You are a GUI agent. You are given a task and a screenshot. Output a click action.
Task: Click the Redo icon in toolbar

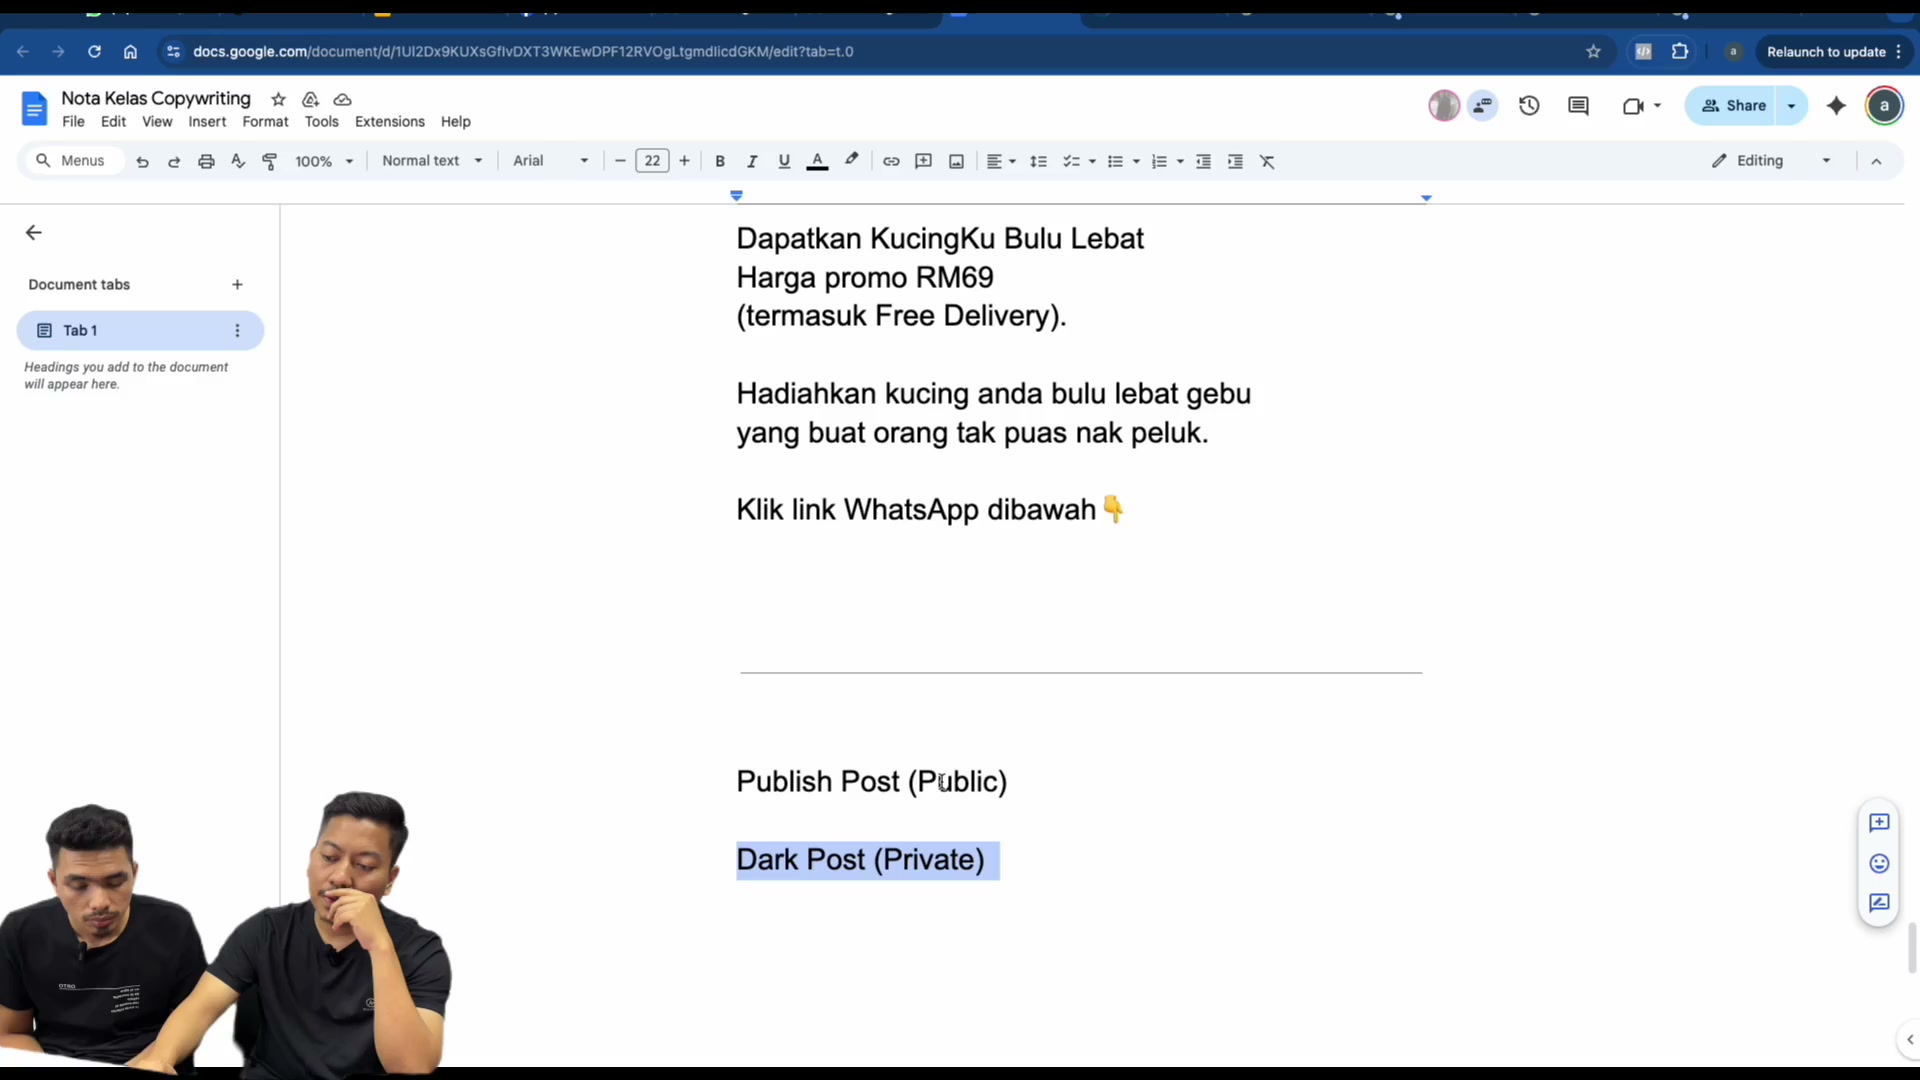coord(174,161)
